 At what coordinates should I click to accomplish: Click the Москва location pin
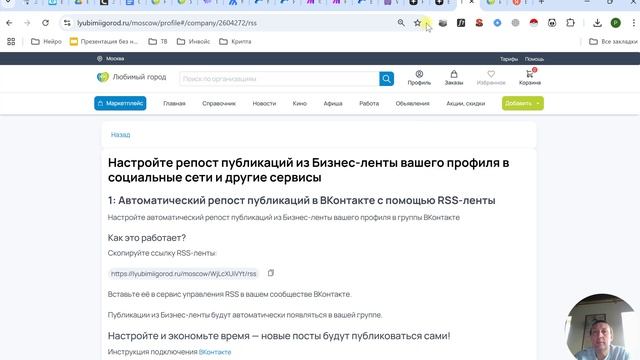tap(100, 59)
